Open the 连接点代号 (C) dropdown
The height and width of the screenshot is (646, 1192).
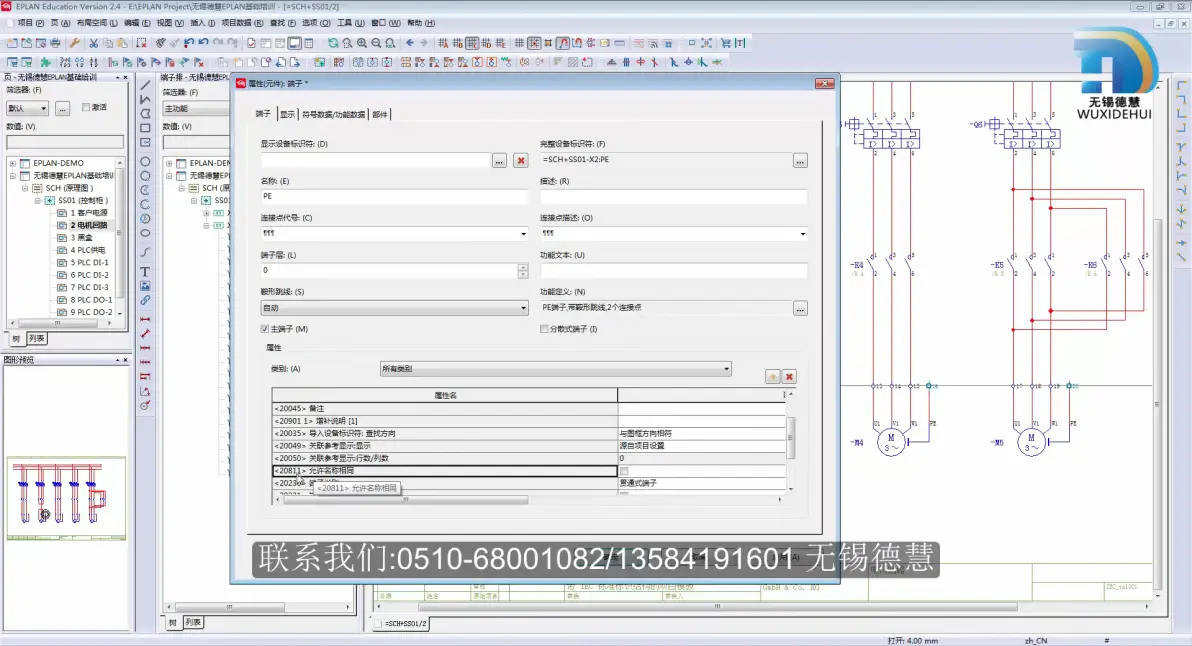click(x=523, y=233)
